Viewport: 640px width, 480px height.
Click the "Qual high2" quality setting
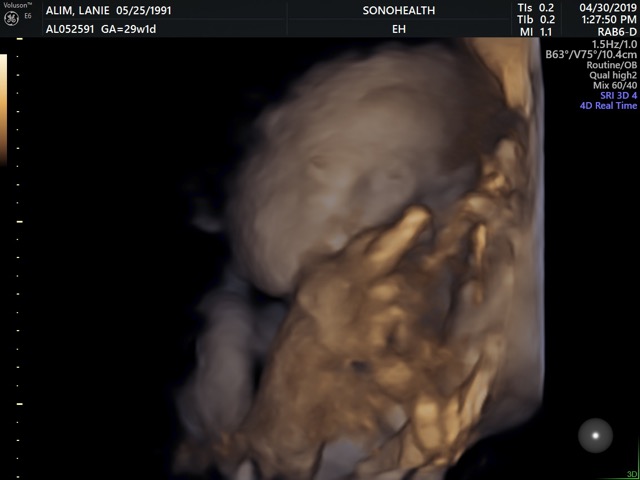tap(613, 75)
